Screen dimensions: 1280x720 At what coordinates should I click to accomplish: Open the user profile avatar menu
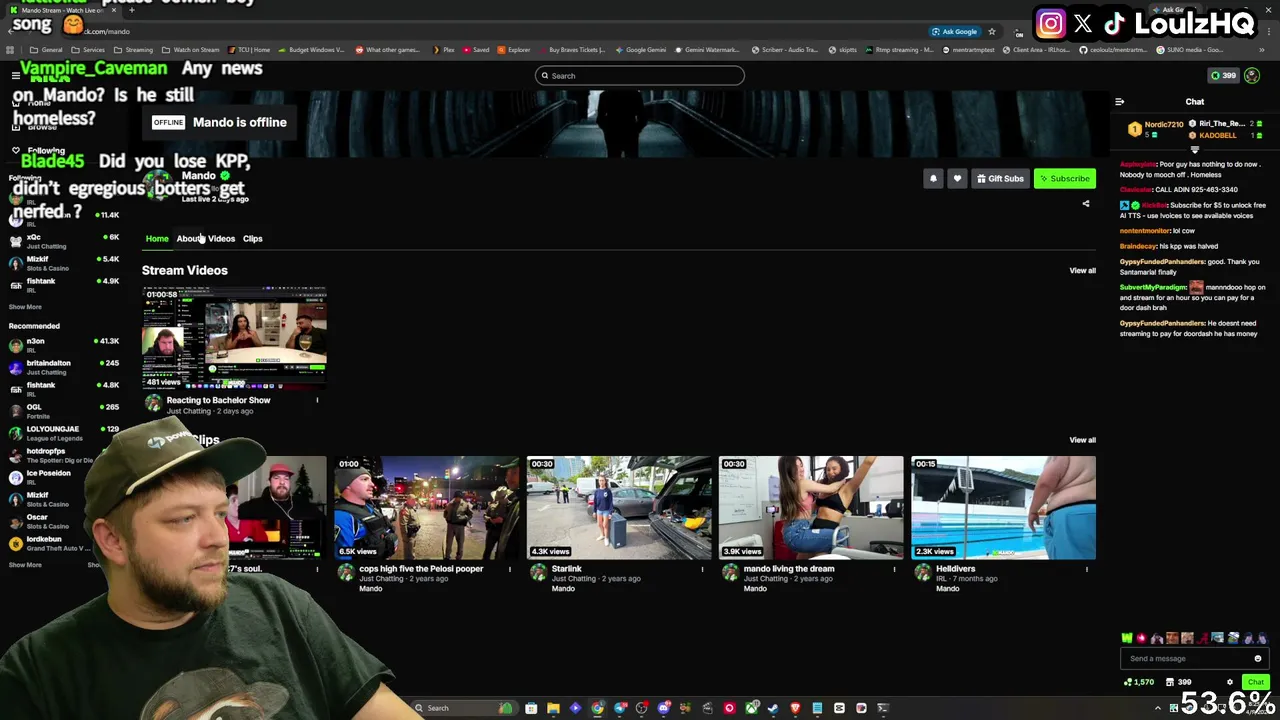point(1252,76)
